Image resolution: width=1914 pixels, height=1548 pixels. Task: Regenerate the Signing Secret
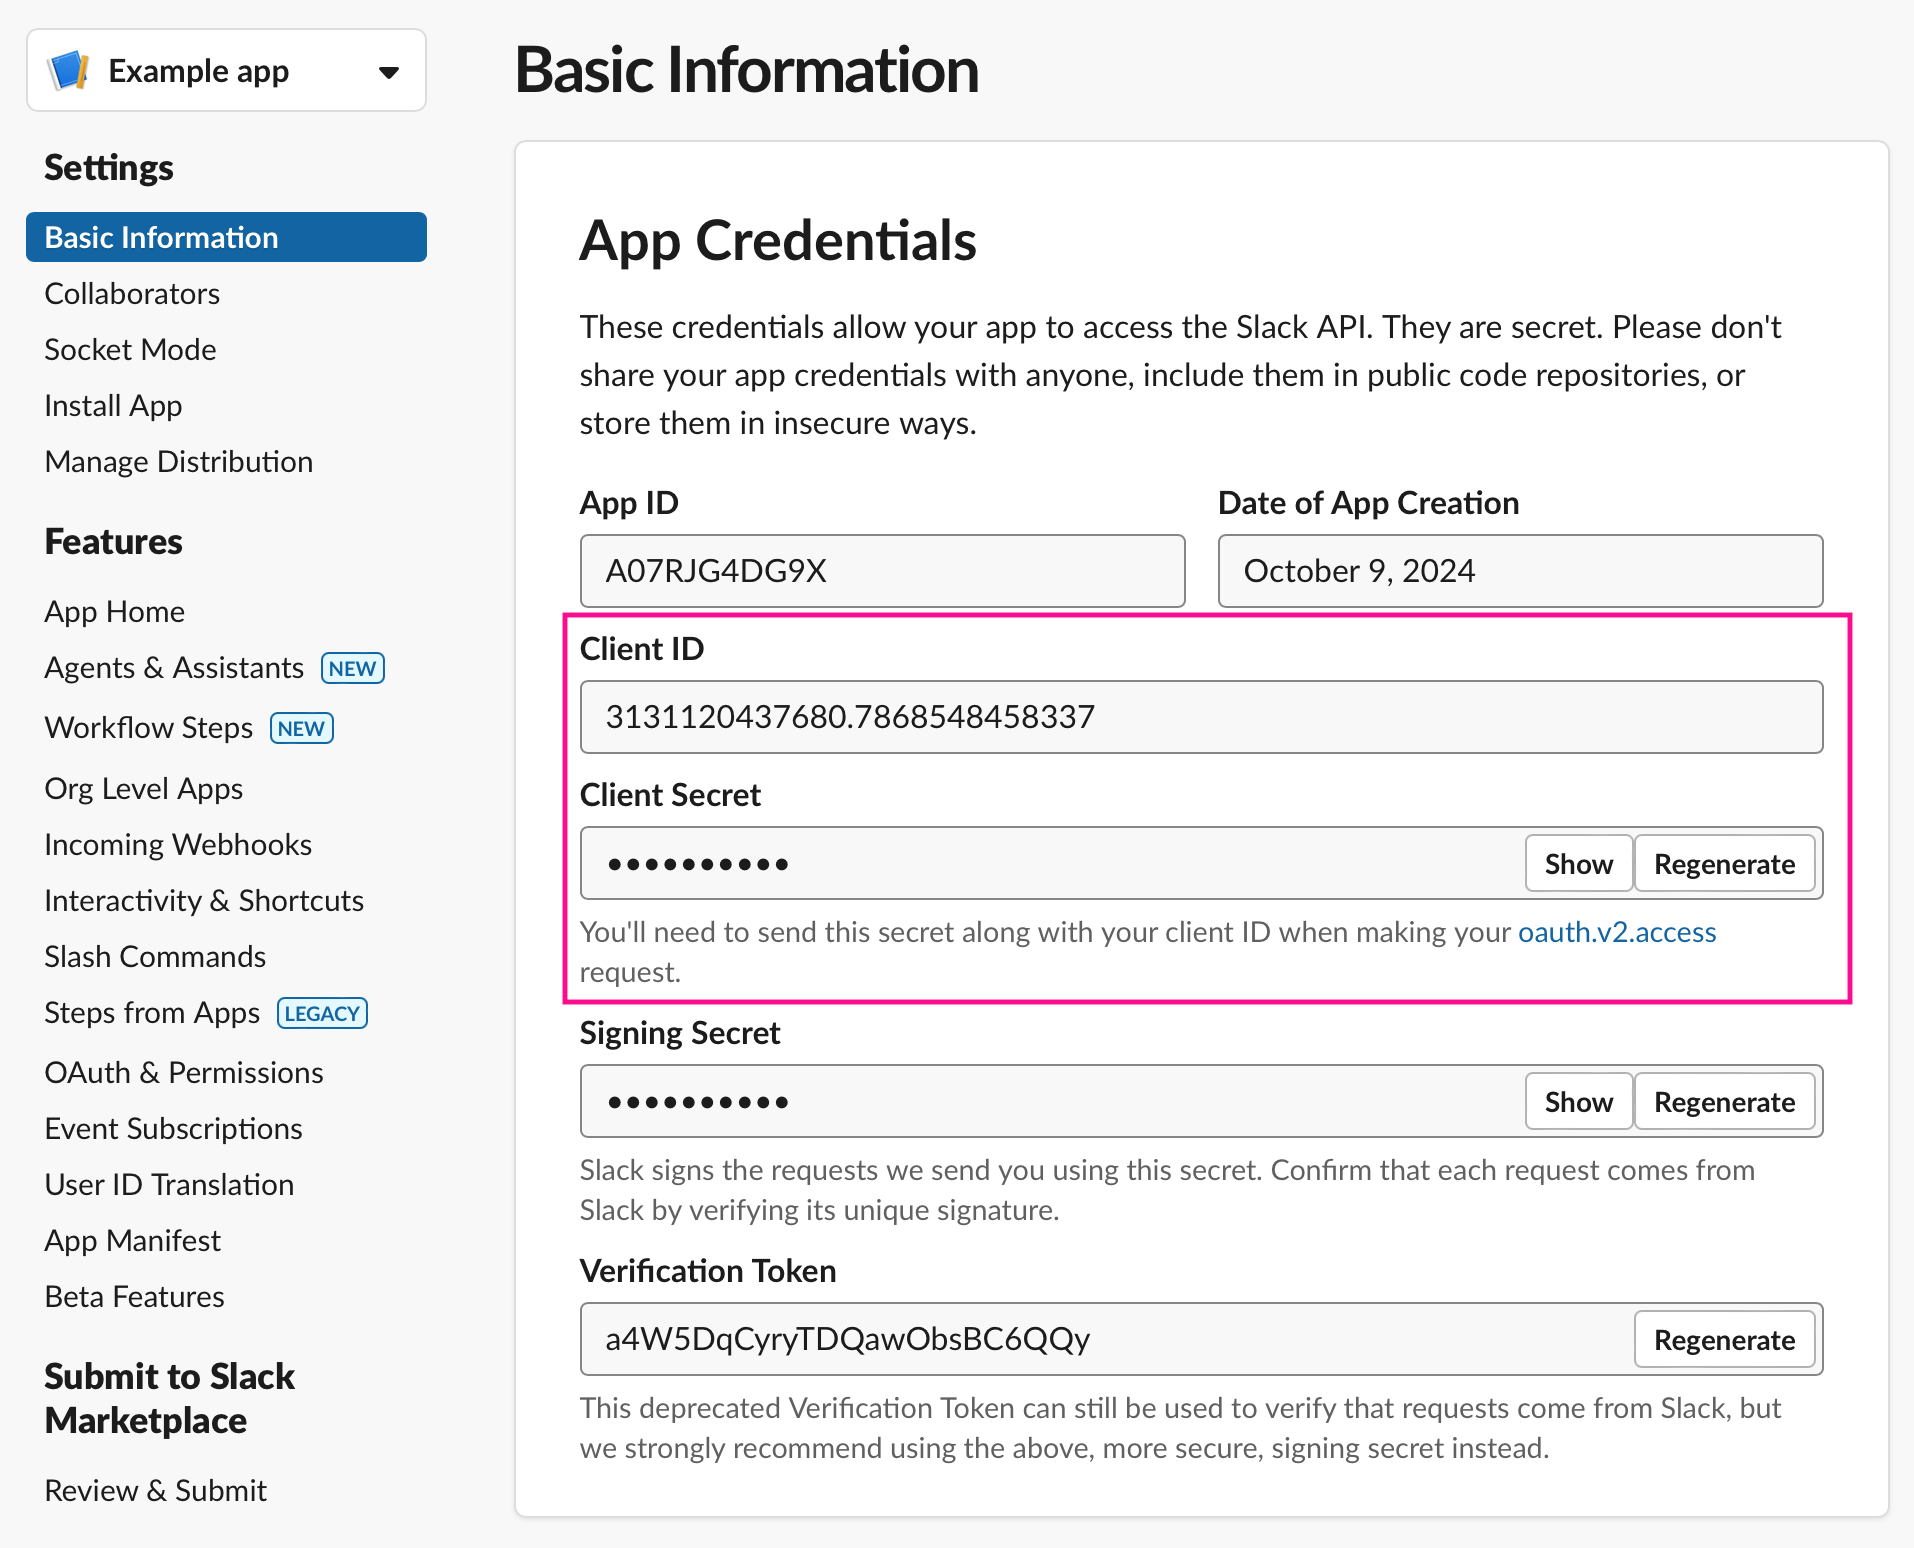(x=1724, y=1102)
